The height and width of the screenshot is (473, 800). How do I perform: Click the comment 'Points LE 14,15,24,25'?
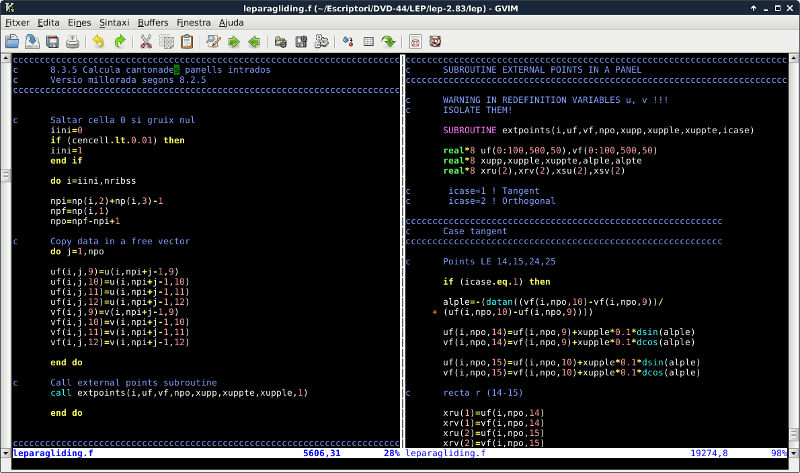coord(499,261)
